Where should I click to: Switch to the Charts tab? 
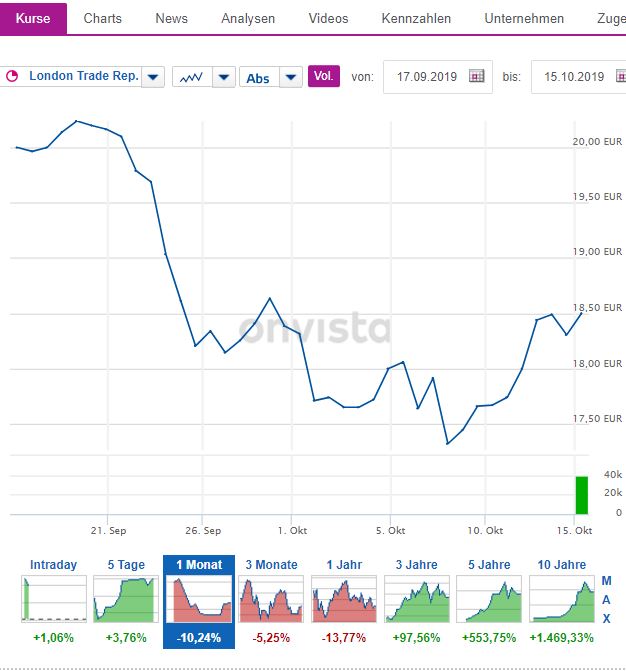103,18
